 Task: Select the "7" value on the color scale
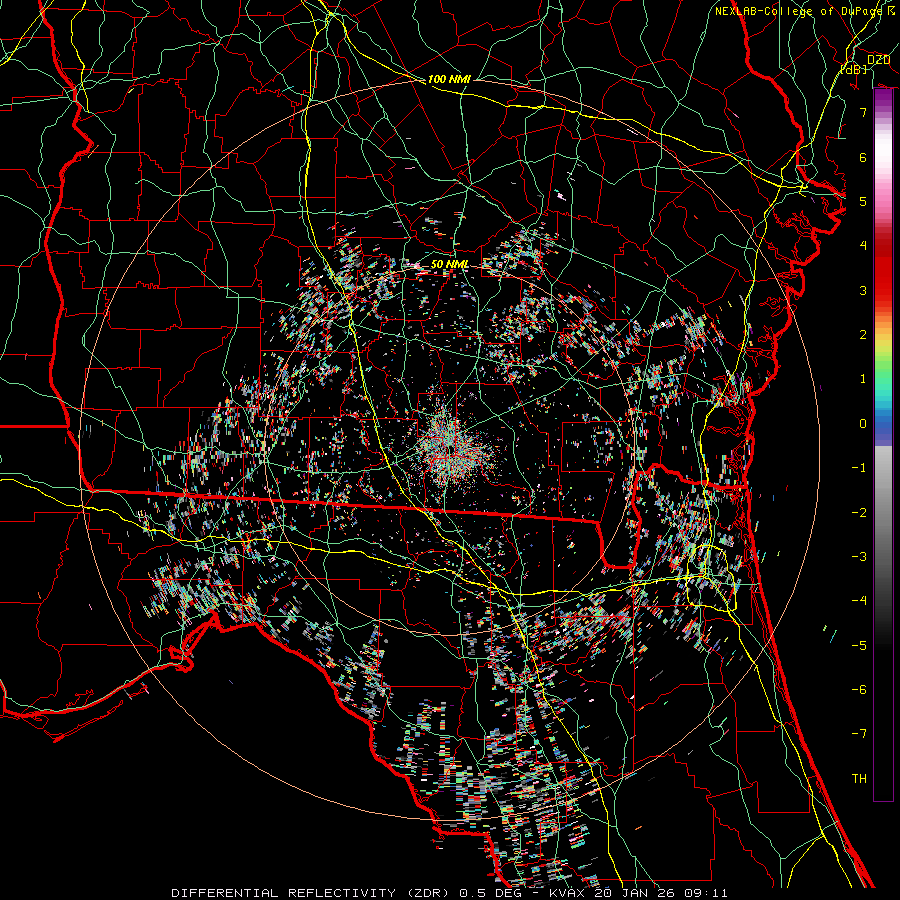point(863,112)
